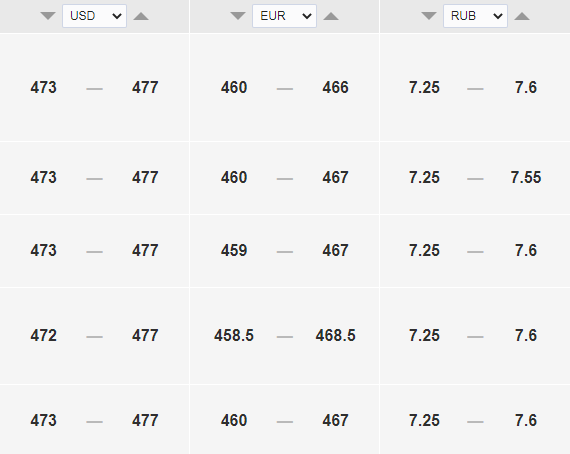570x454 pixels.
Task: Click first row 7.25 RUB buy rate
Action: [x=424, y=87]
